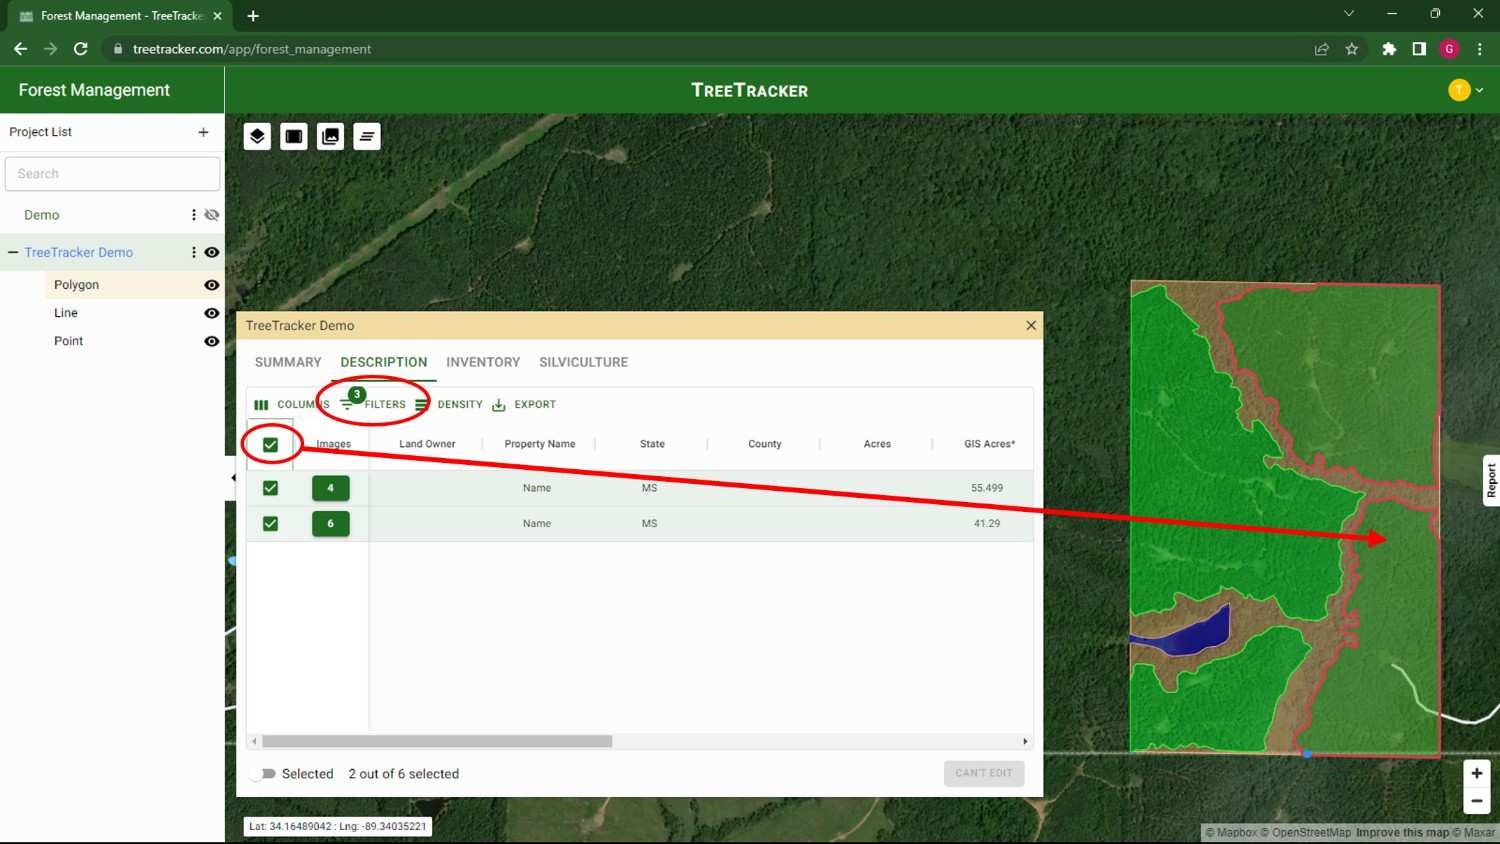Open the kebab menu beside TreeTracker Demo
This screenshot has width=1500, height=844.
point(193,252)
